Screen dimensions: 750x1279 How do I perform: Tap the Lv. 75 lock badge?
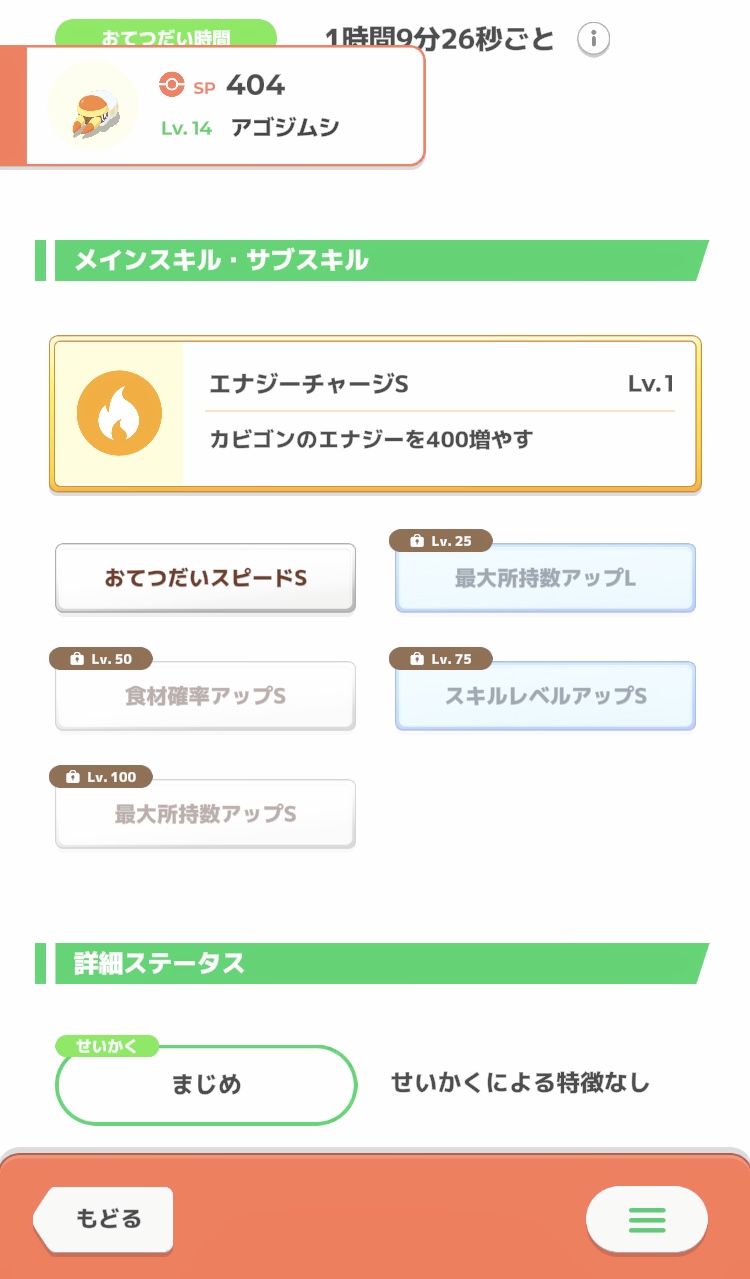(441, 659)
